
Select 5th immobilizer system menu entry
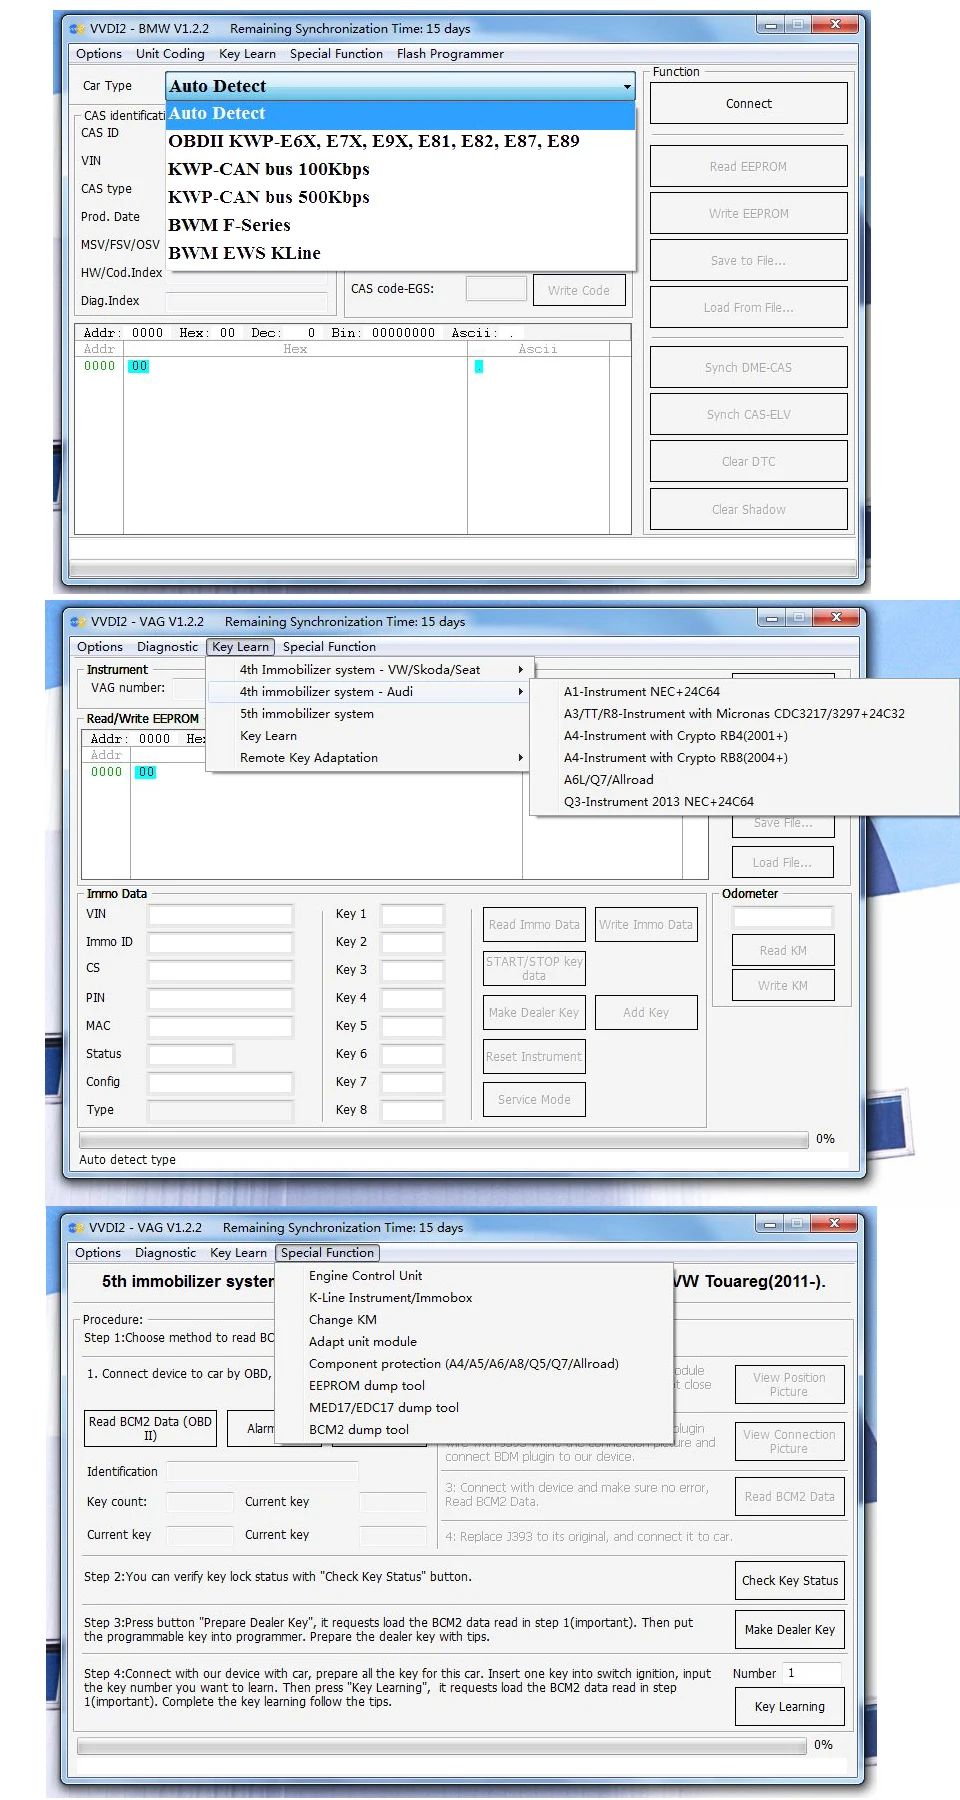pyautogui.click(x=368, y=714)
